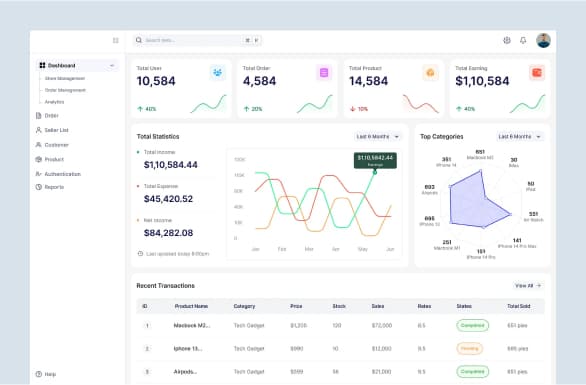Click the Product box icon
The image size is (586, 385).
[38, 159]
